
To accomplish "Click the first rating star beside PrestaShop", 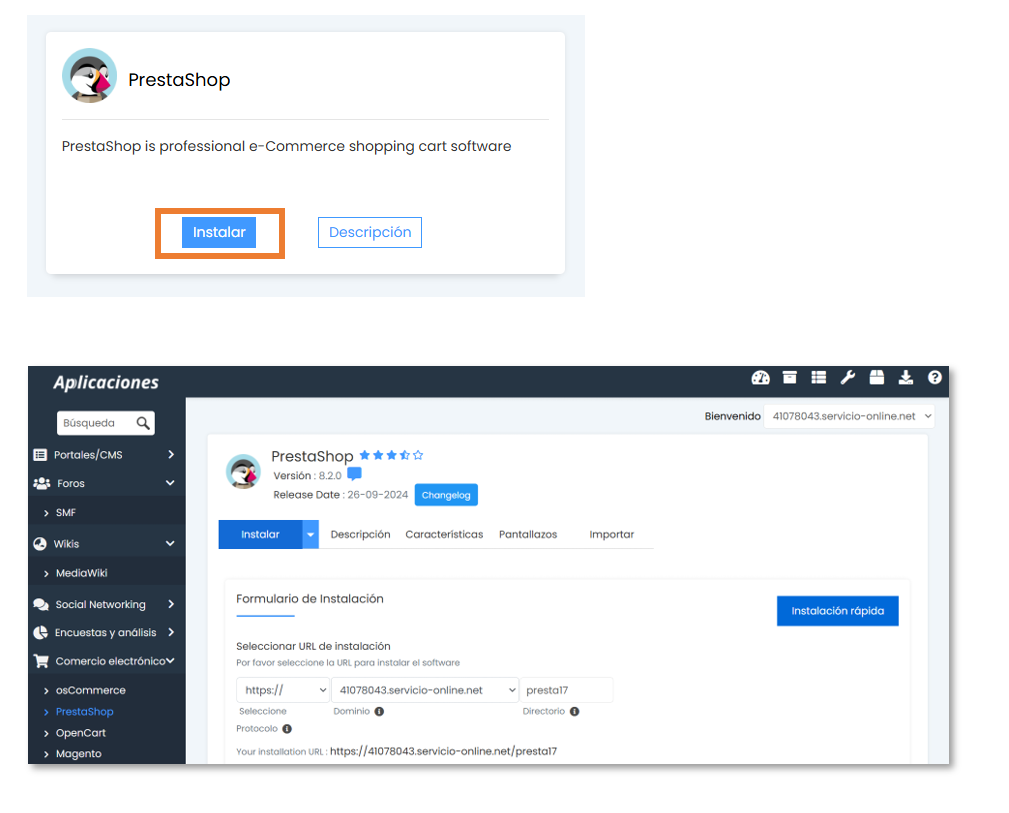I will 364,455.
